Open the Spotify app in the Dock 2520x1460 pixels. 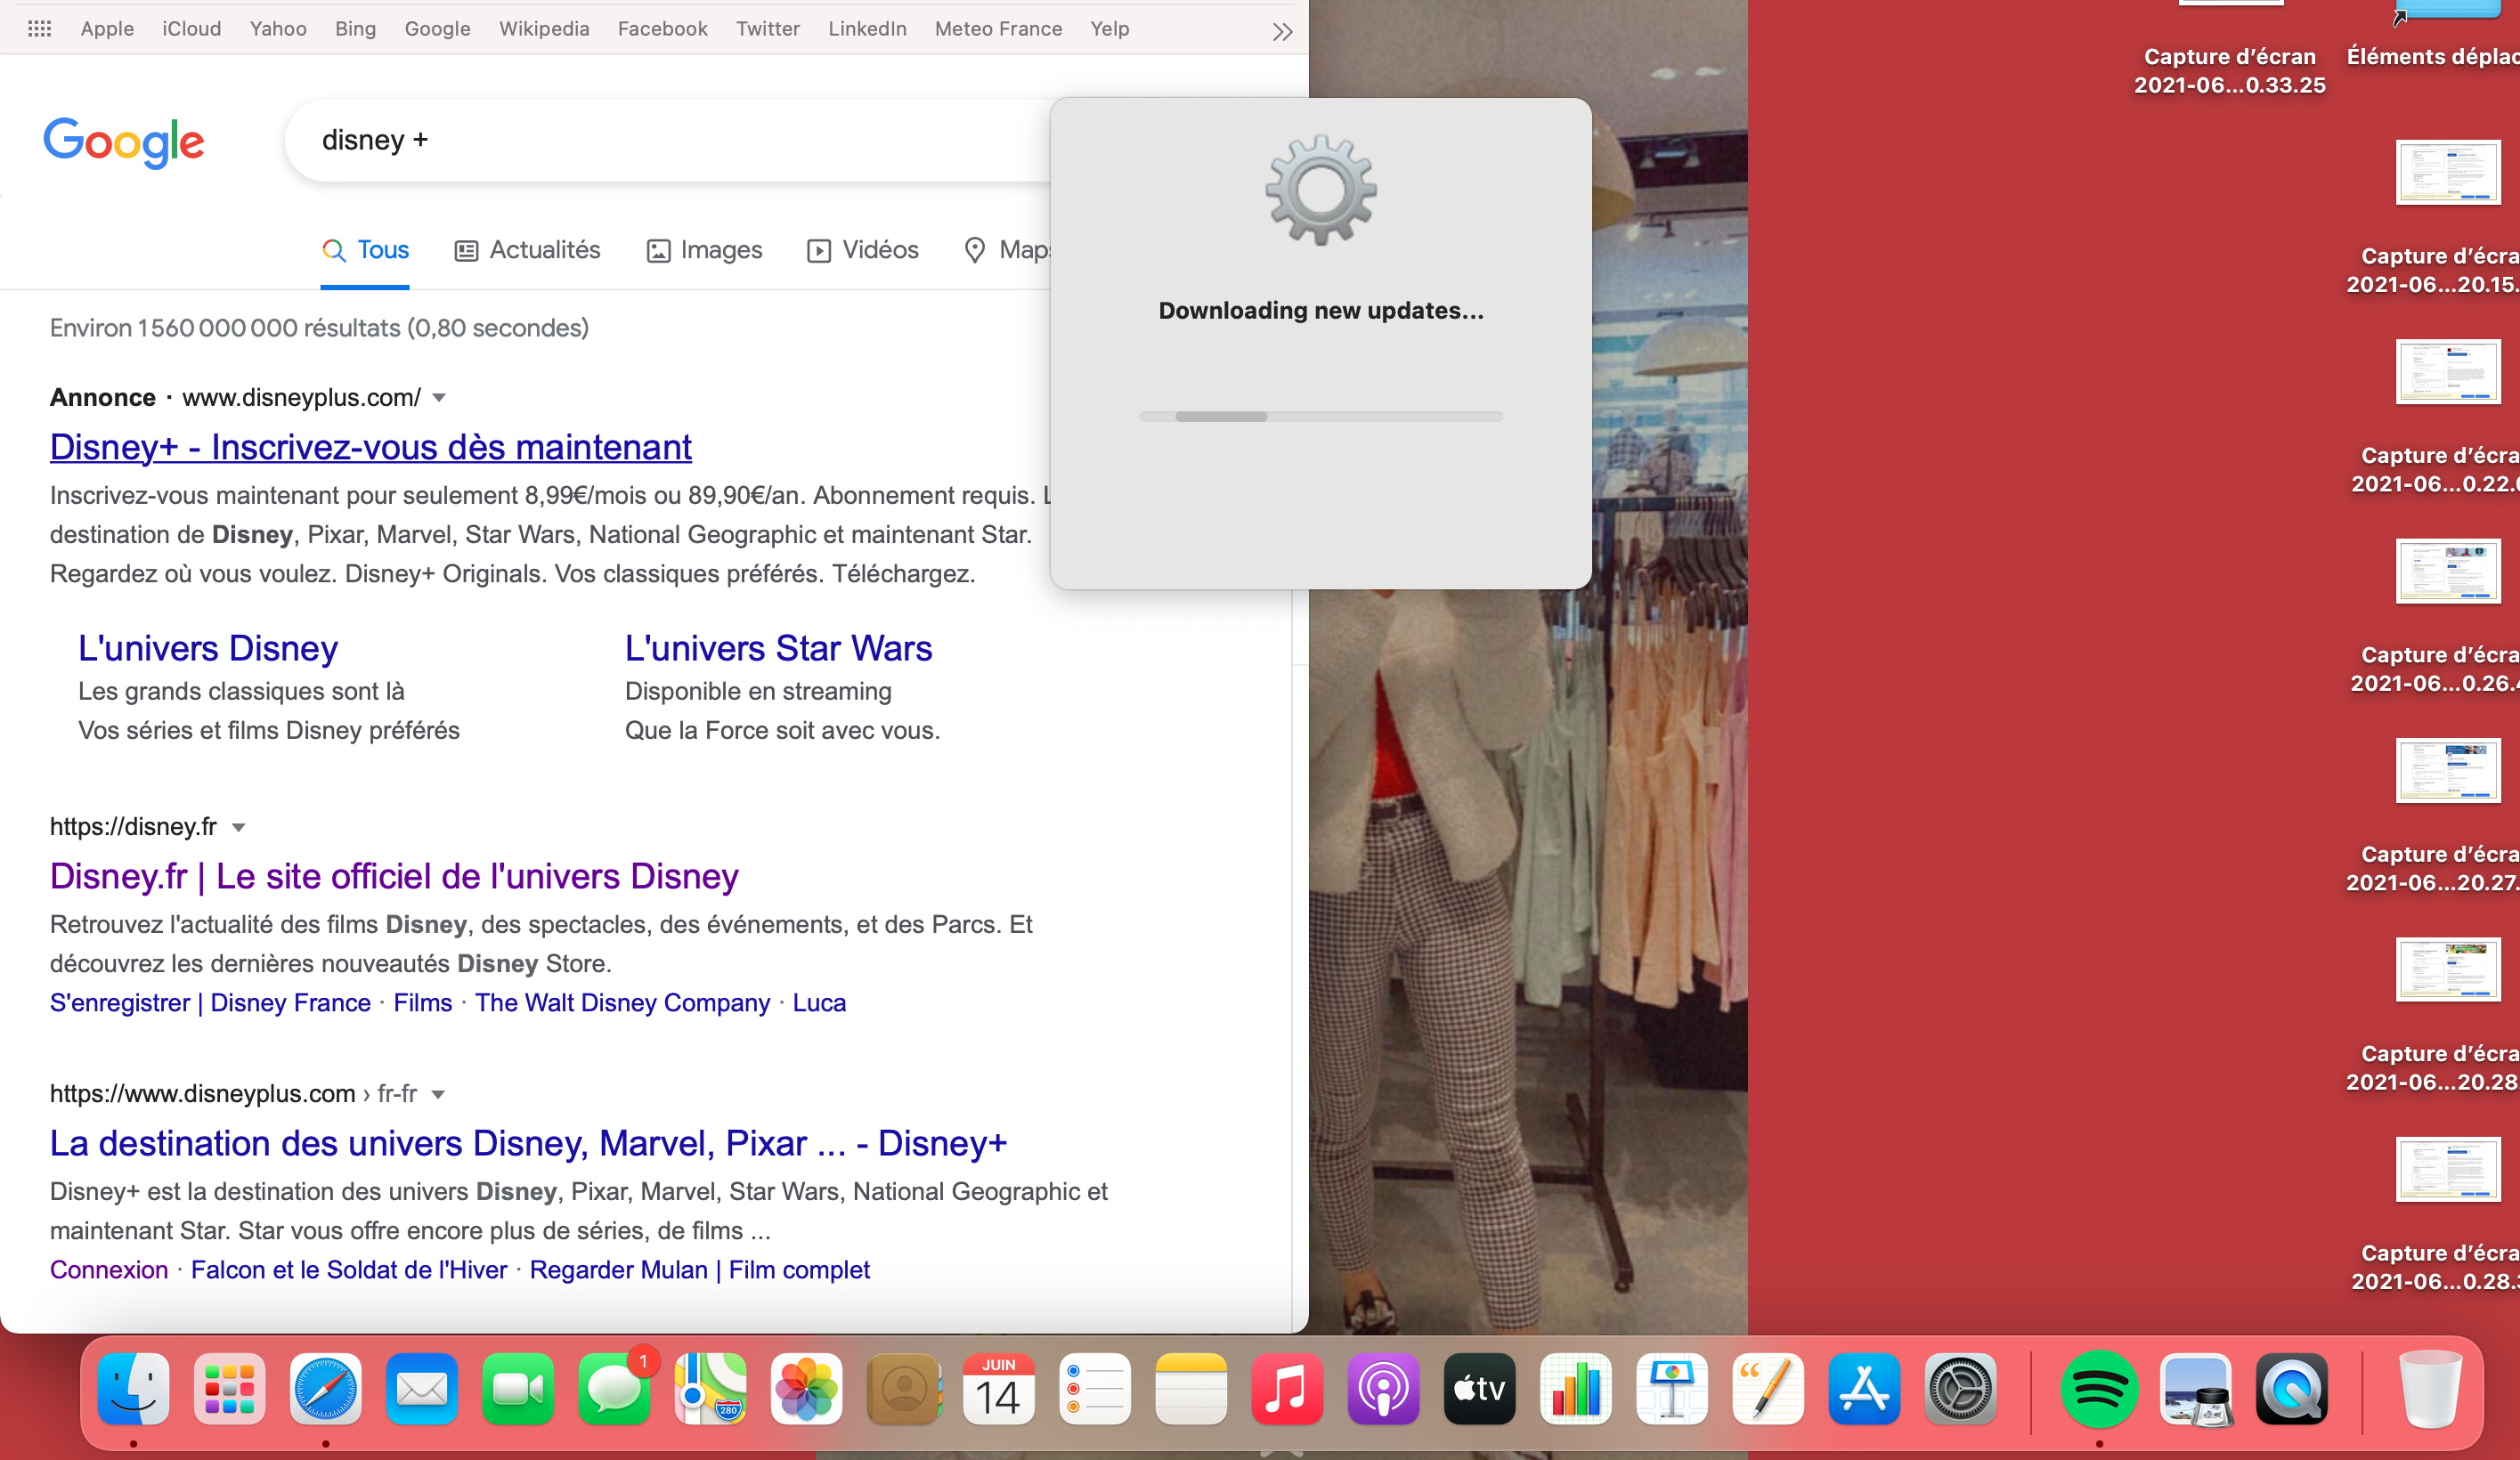tap(2098, 1389)
